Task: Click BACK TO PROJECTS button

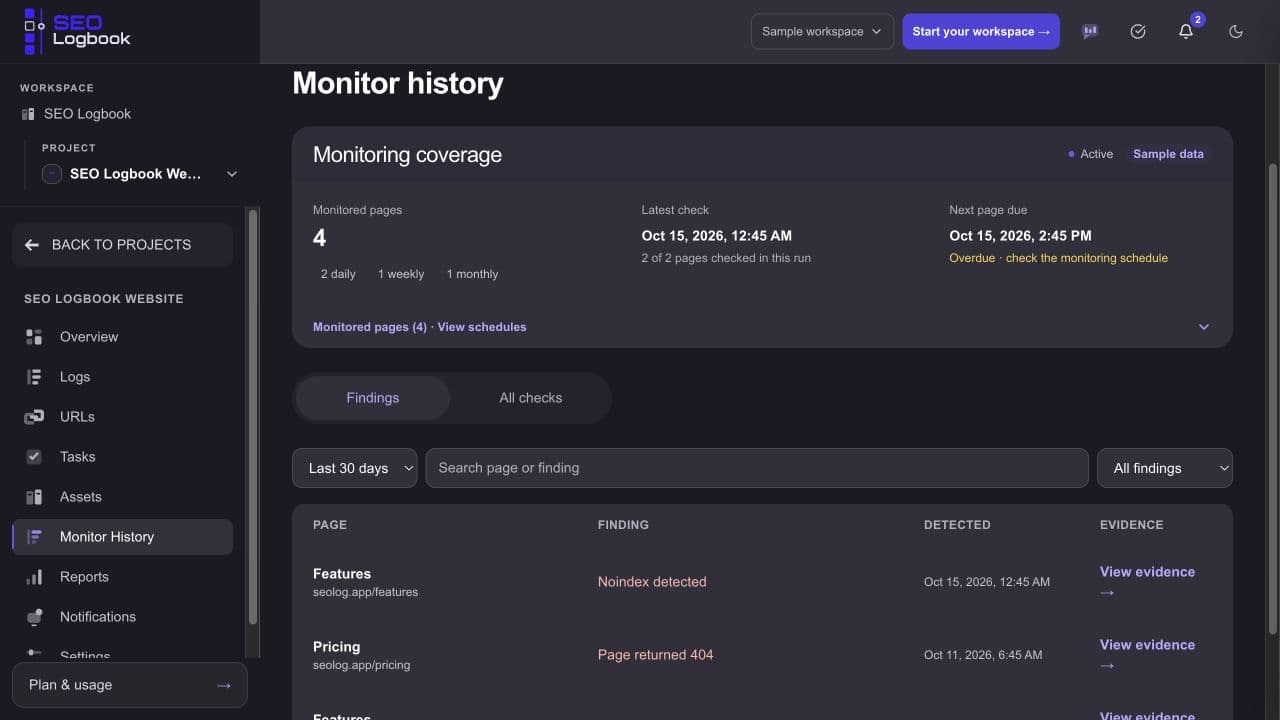Action: 122,245
